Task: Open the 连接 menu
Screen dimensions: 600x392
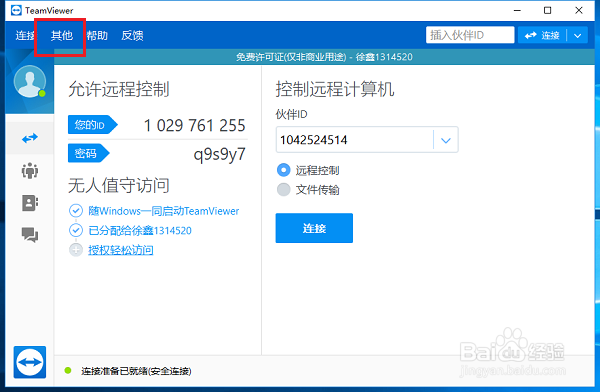Action: 24,35
